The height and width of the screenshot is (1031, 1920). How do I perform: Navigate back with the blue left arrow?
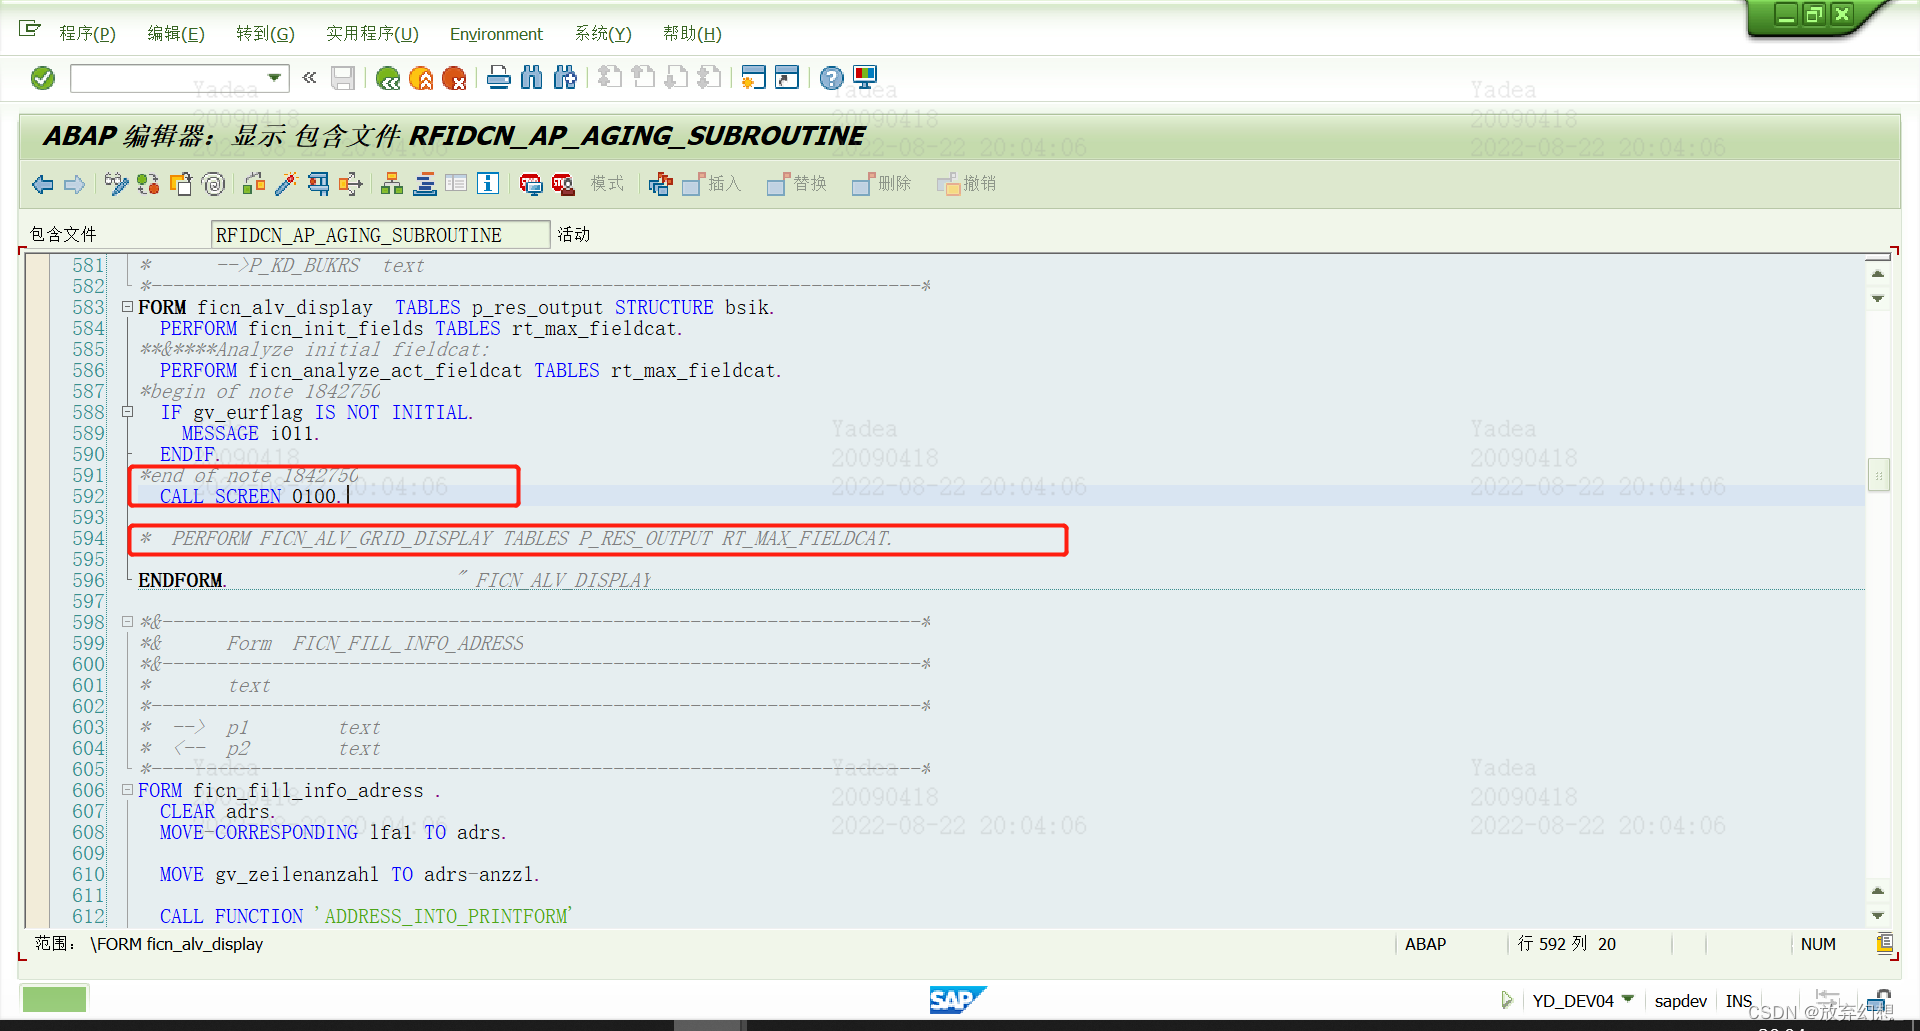click(41, 184)
